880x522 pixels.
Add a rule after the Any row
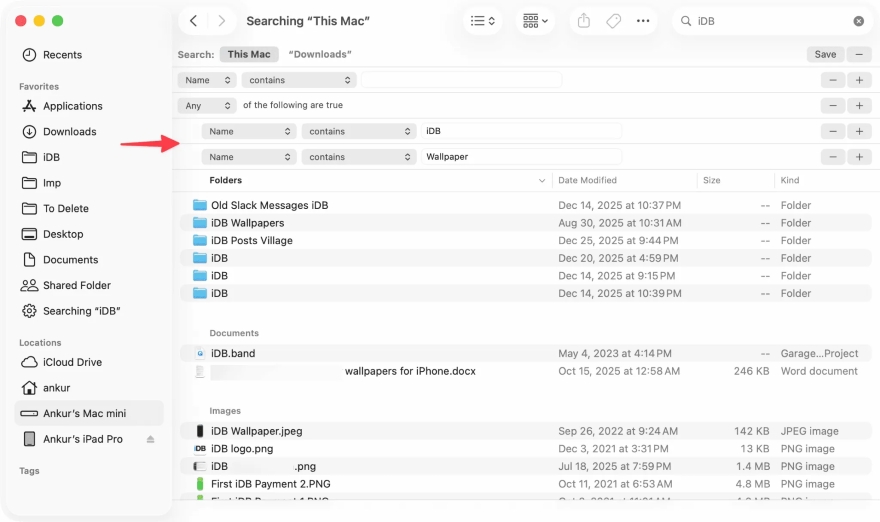coord(859,106)
